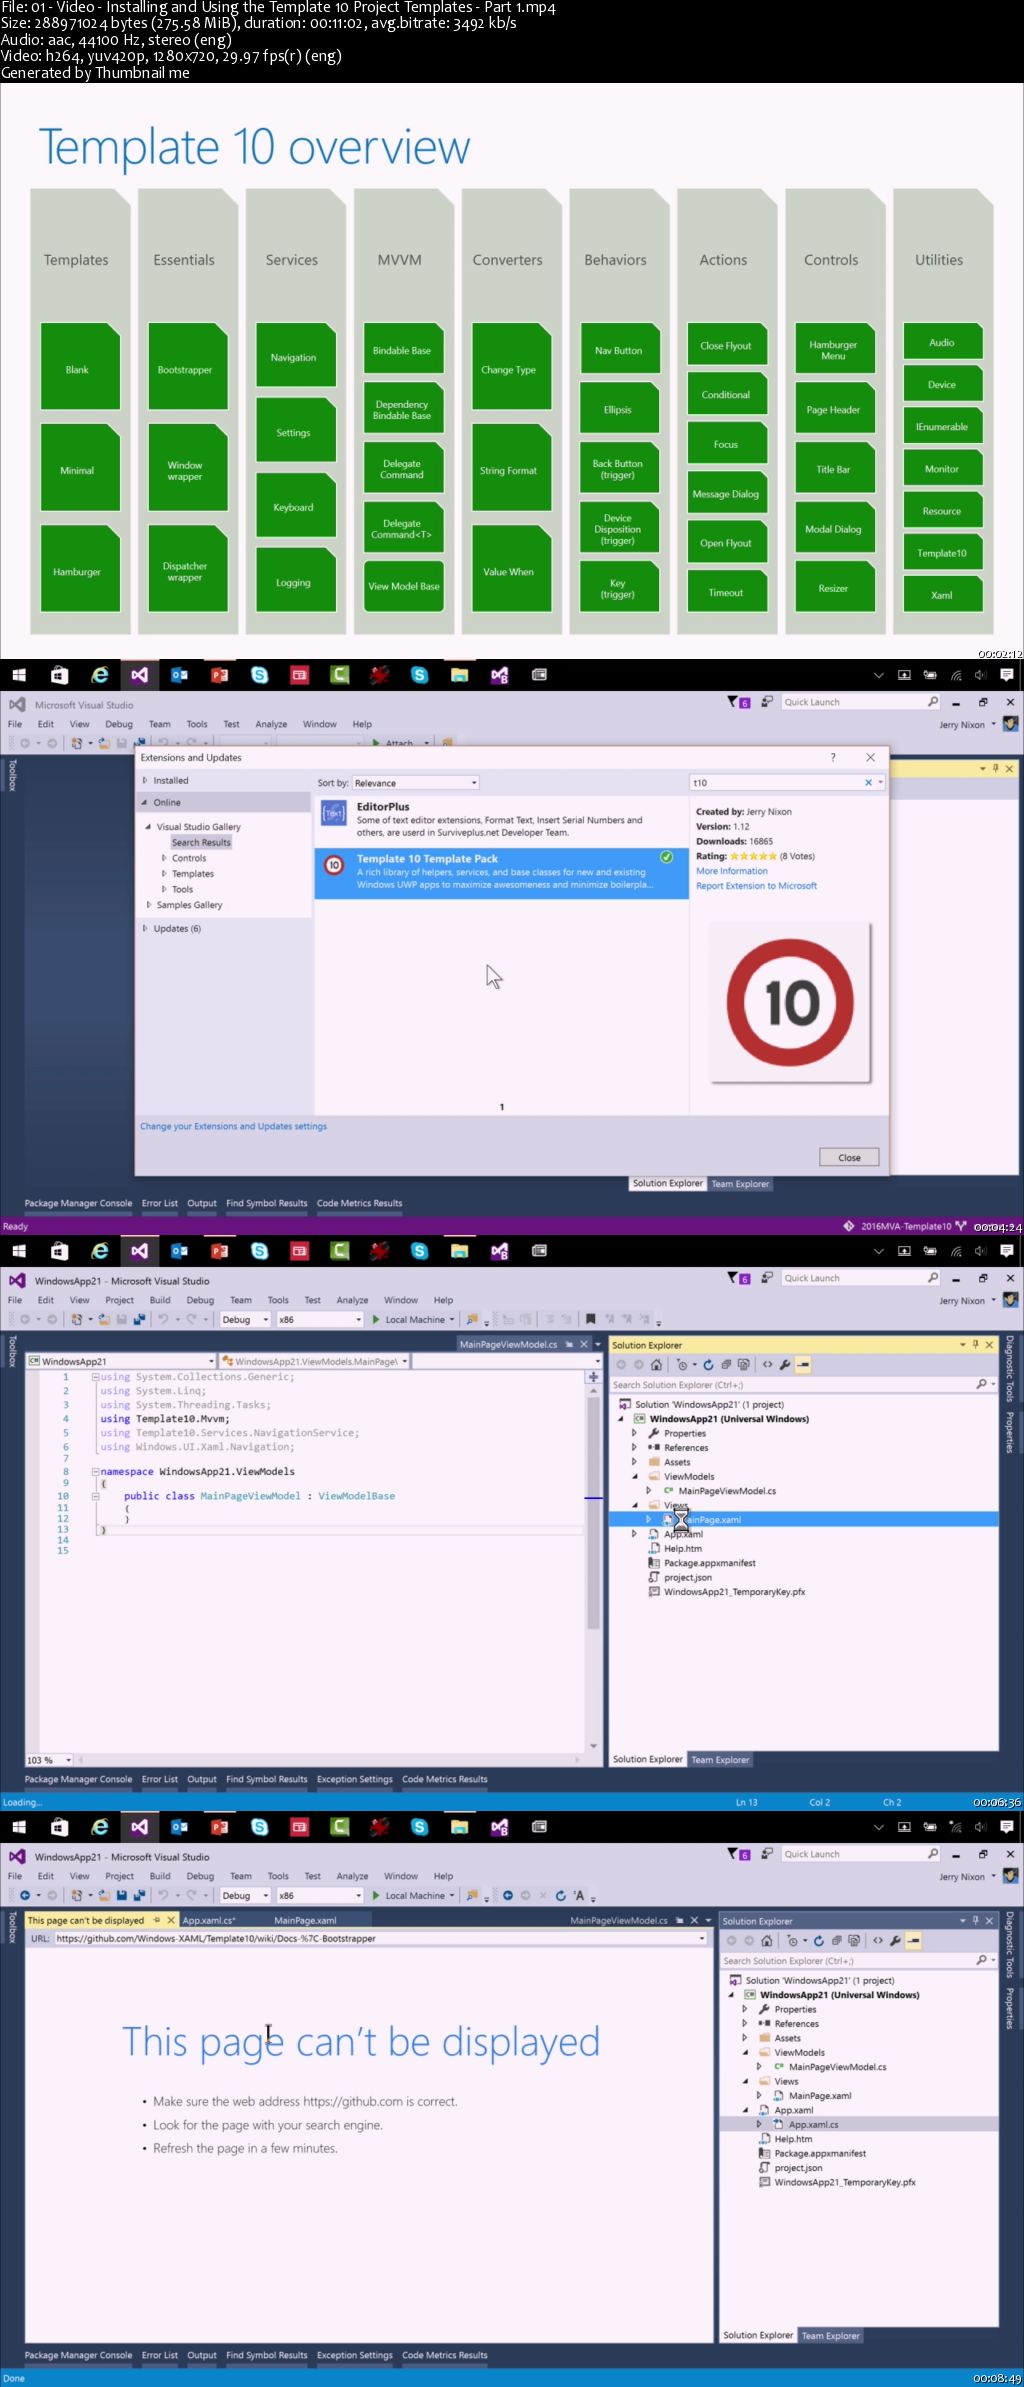Toggle outlining box beside first using line
Image resolution: width=1024 pixels, height=2387 pixels.
(x=95, y=1377)
